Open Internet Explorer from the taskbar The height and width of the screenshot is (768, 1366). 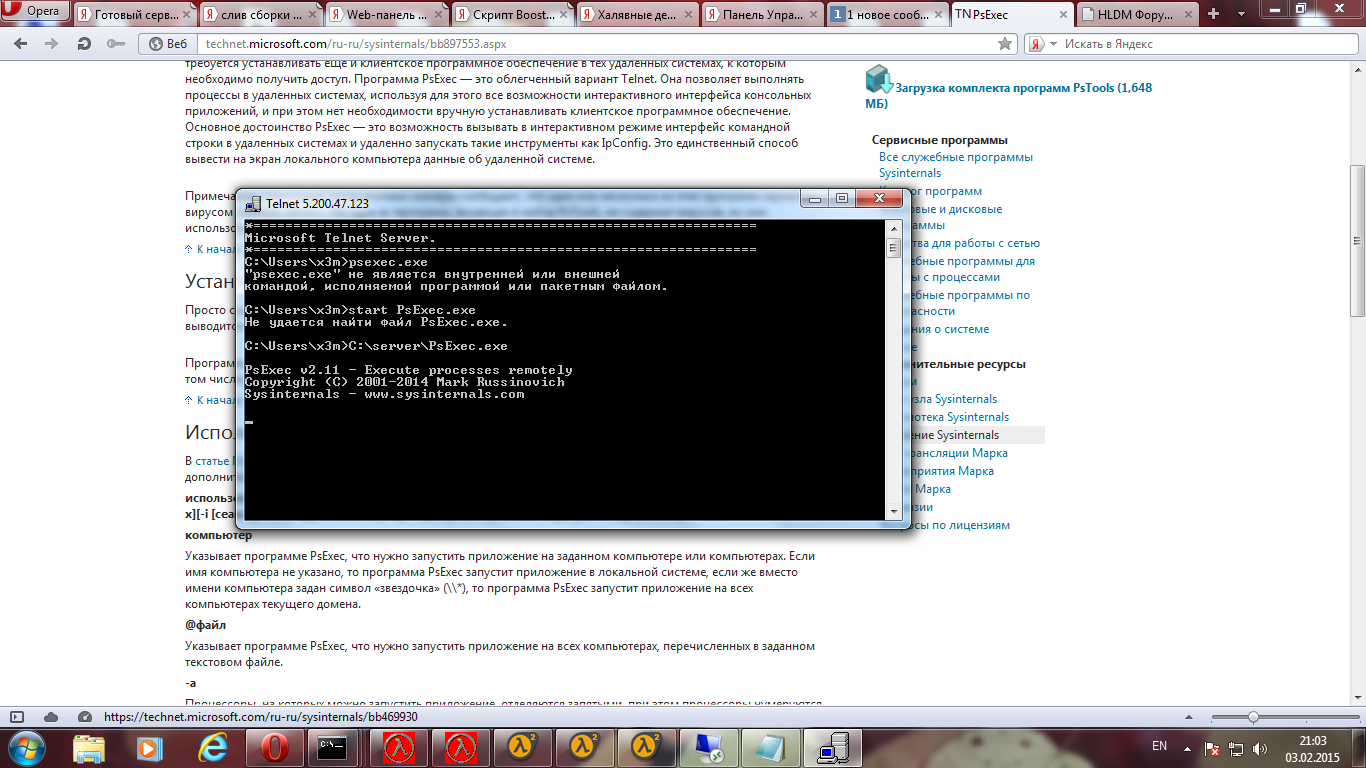coord(212,747)
